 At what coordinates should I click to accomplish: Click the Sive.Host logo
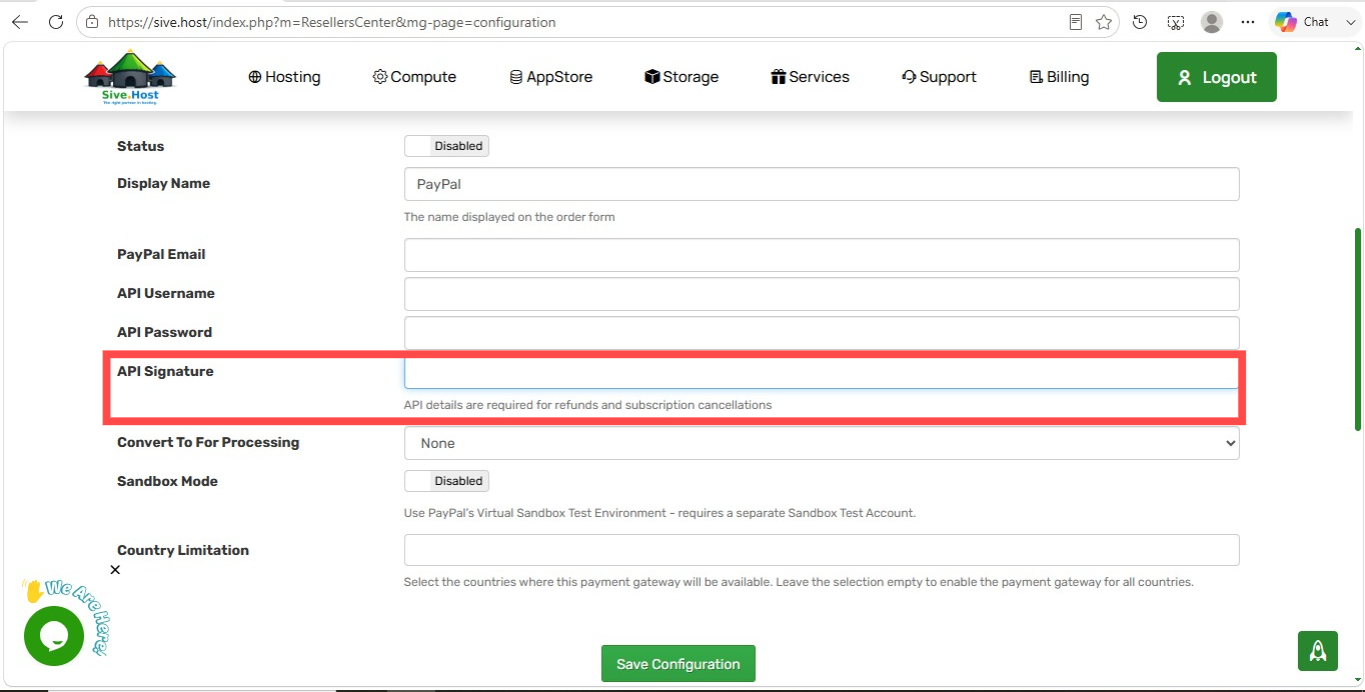click(x=130, y=78)
